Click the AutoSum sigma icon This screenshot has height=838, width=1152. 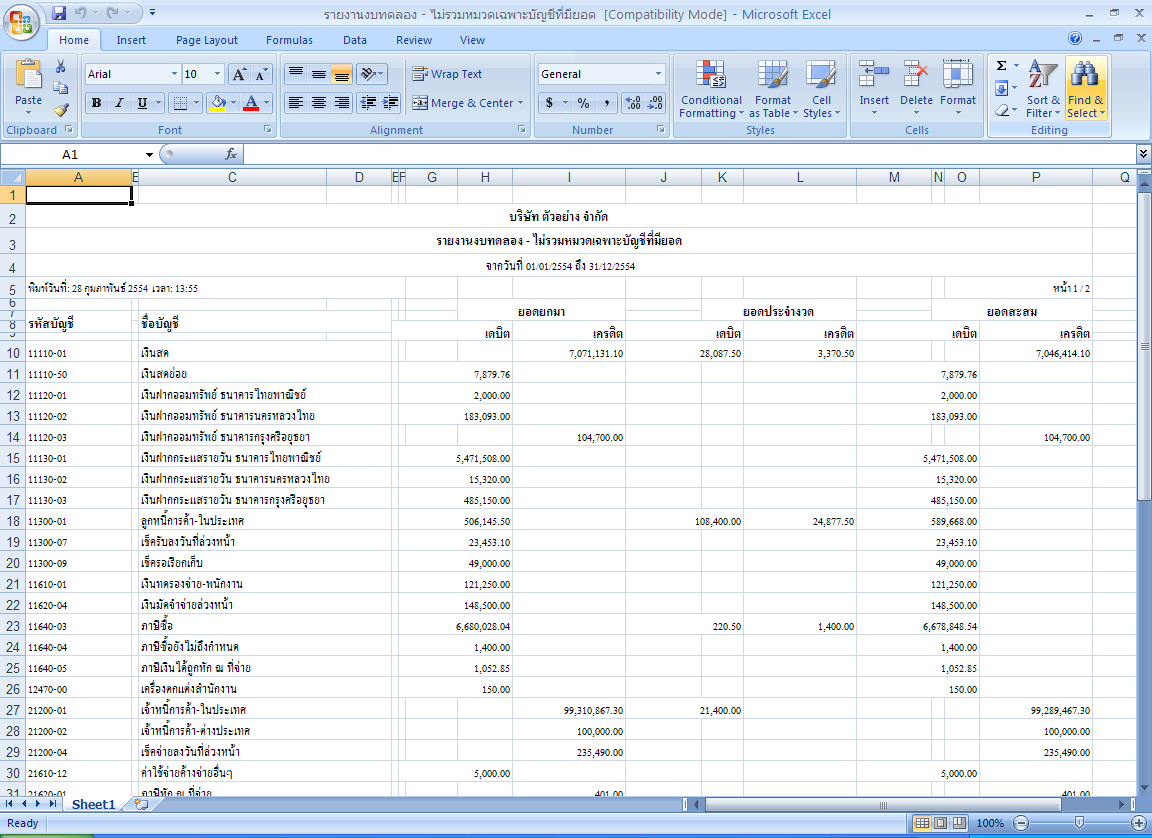(1001, 66)
